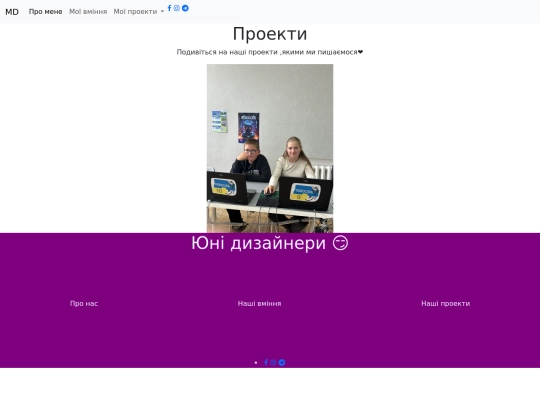The width and height of the screenshot is (540, 405).
Task: Click the subtitle "Подивіться на наші проекти"
Action: pyautogui.click(x=227, y=52)
